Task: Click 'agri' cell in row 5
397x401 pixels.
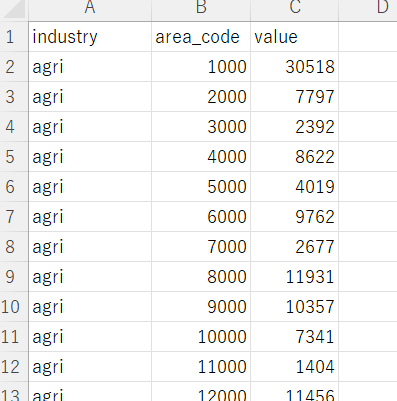Action: pyautogui.click(x=90, y=157)
